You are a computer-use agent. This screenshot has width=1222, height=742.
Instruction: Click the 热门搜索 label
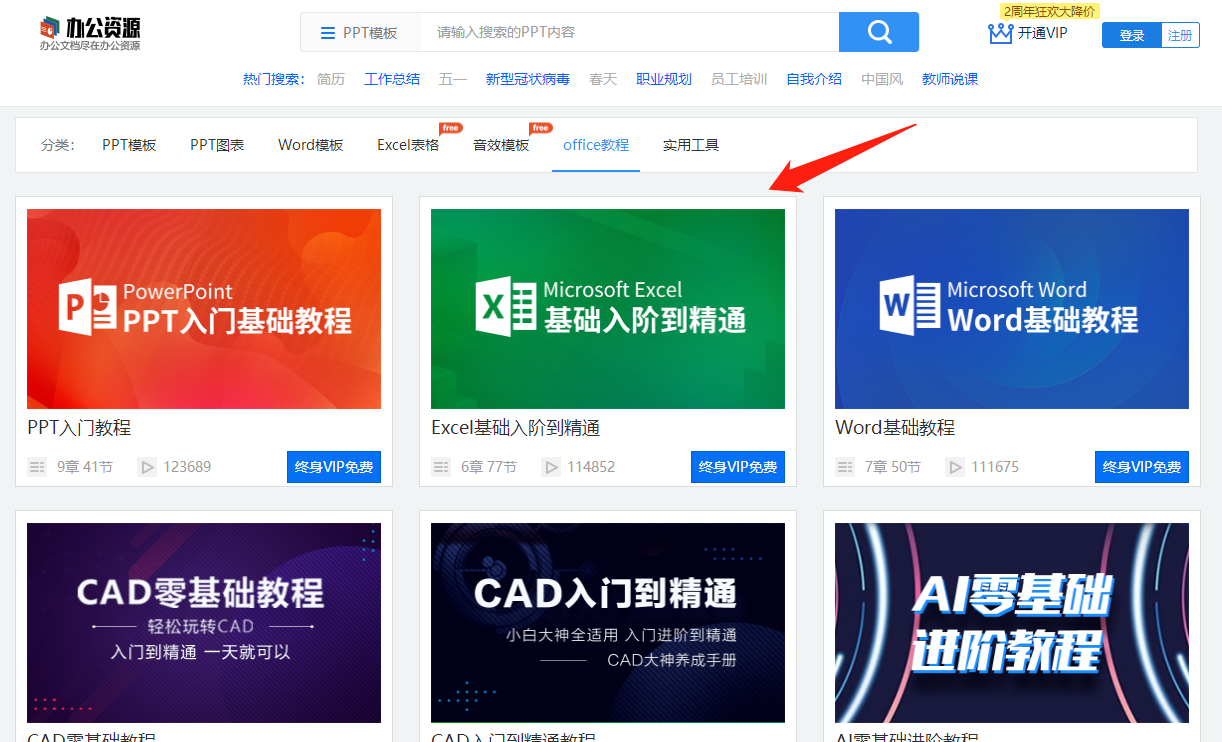coord(273,79)
